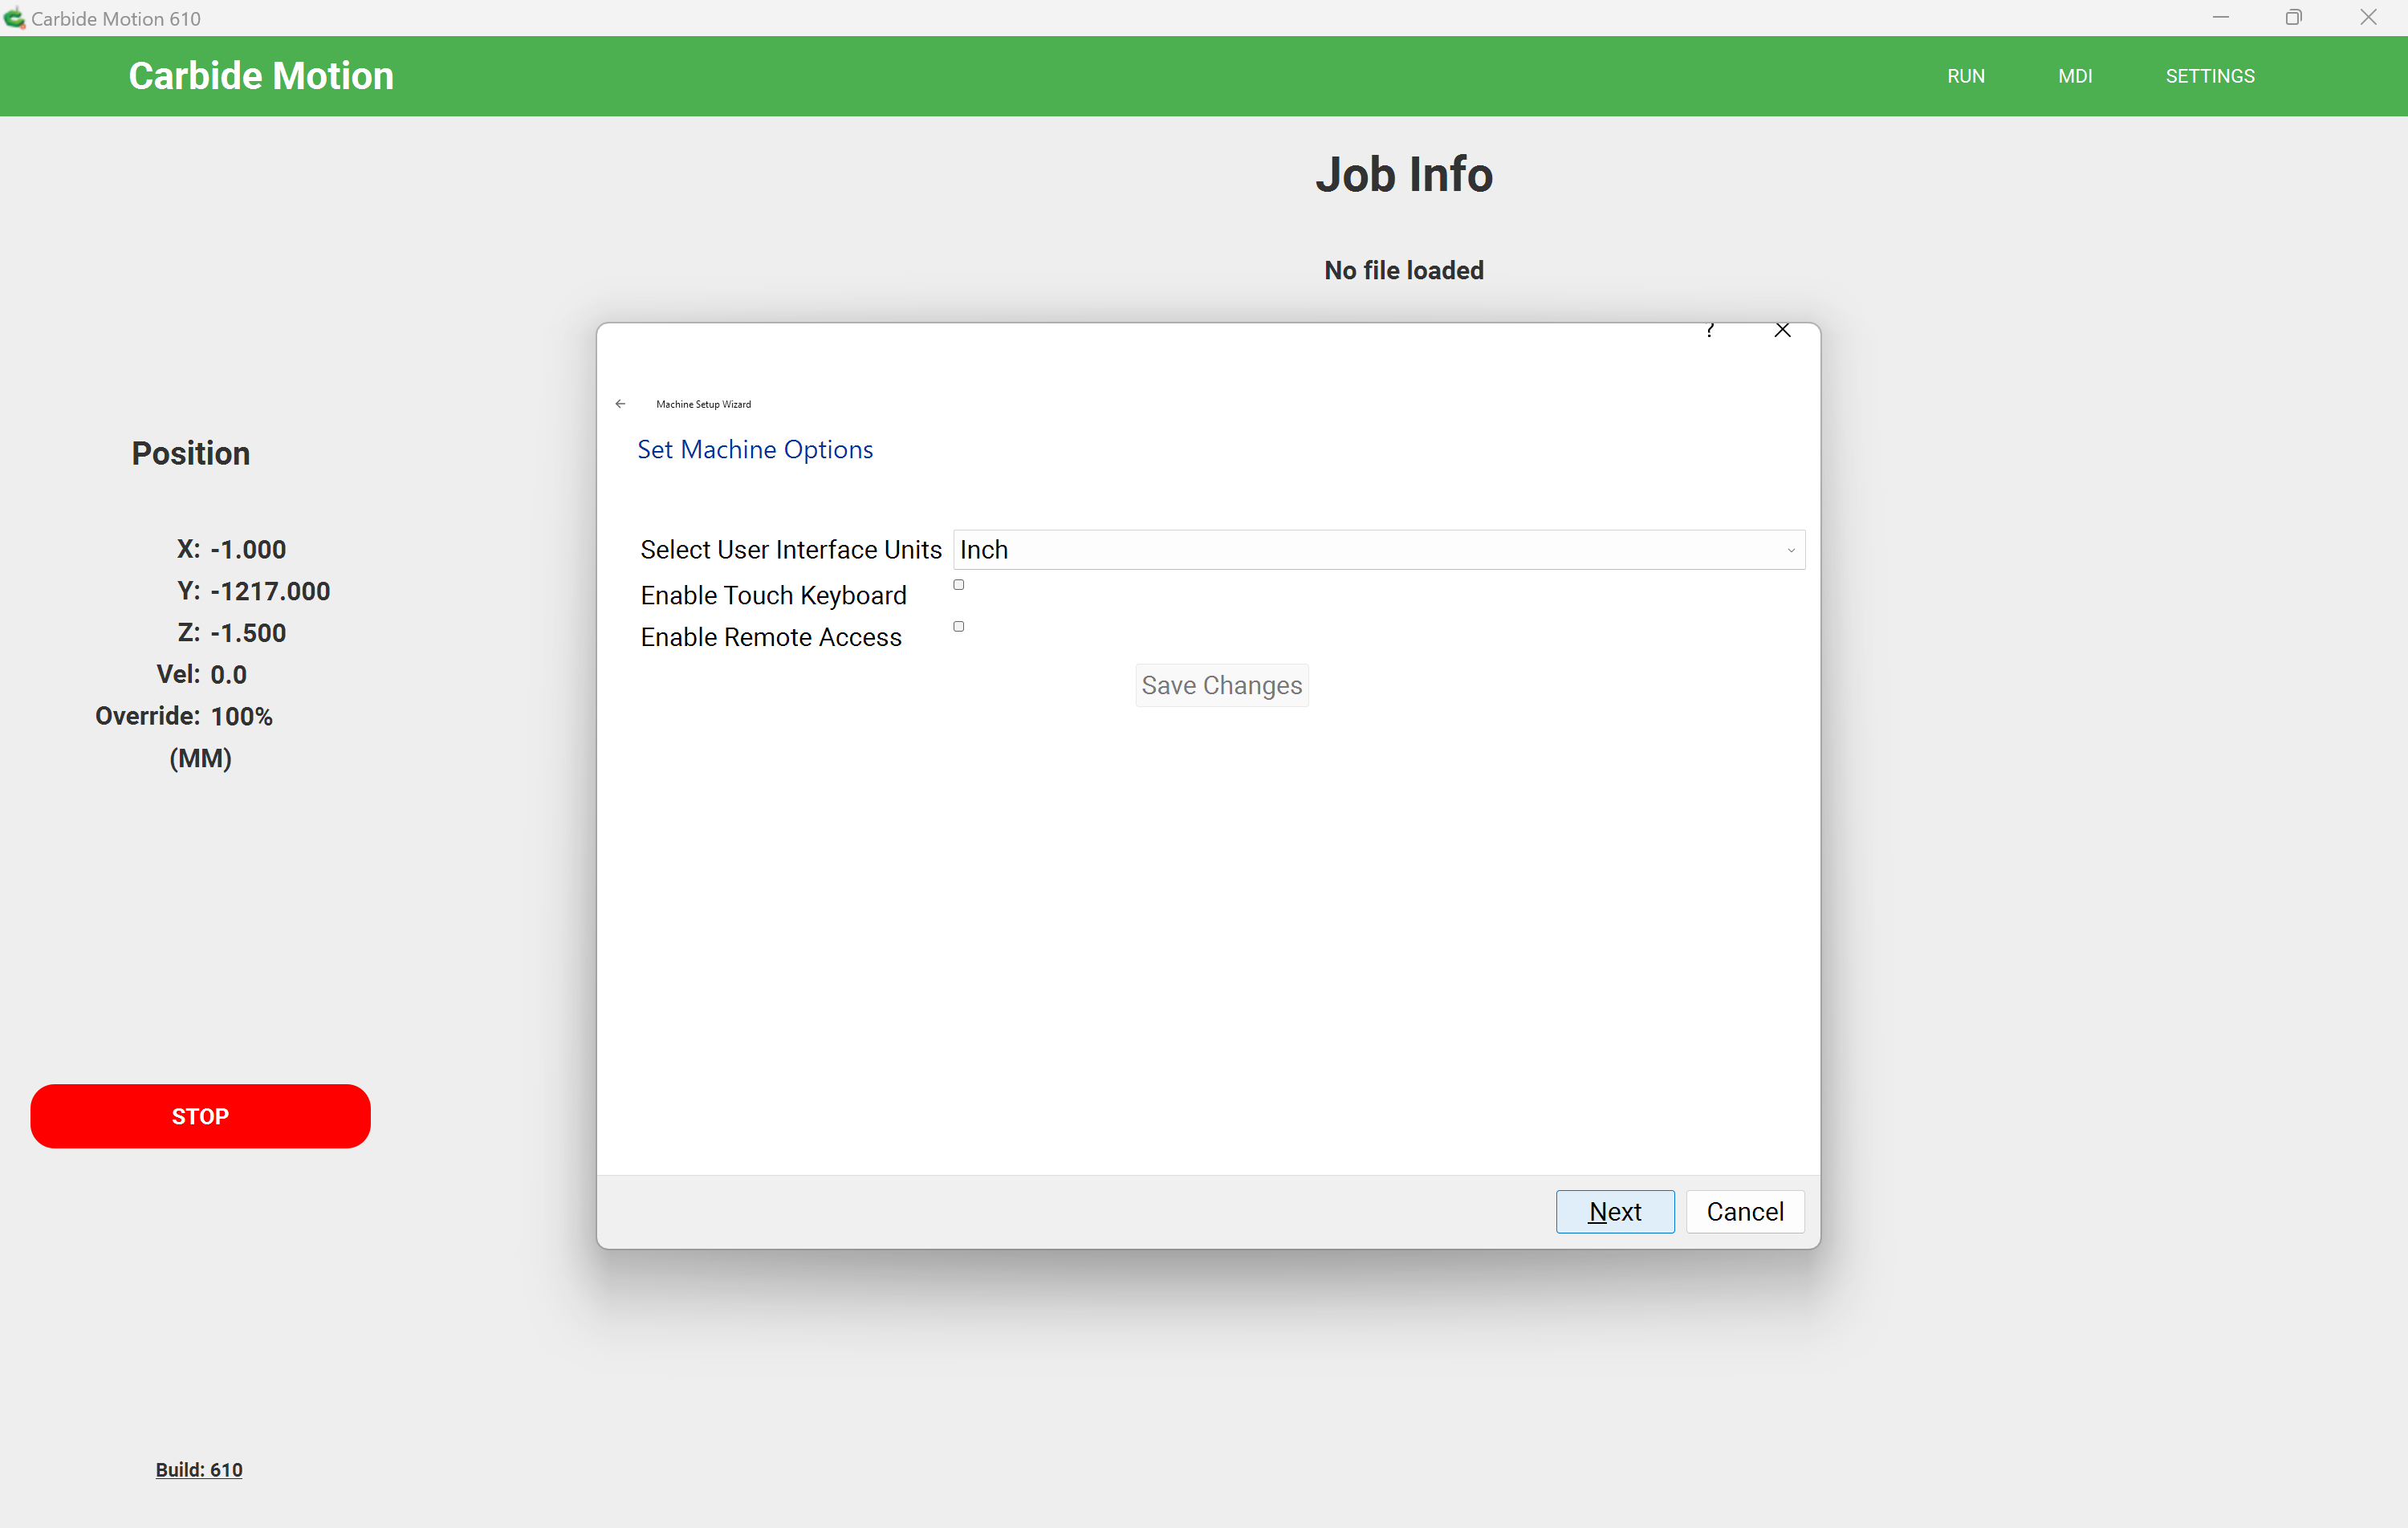Restore down the application window

[x=2293, y=18]
